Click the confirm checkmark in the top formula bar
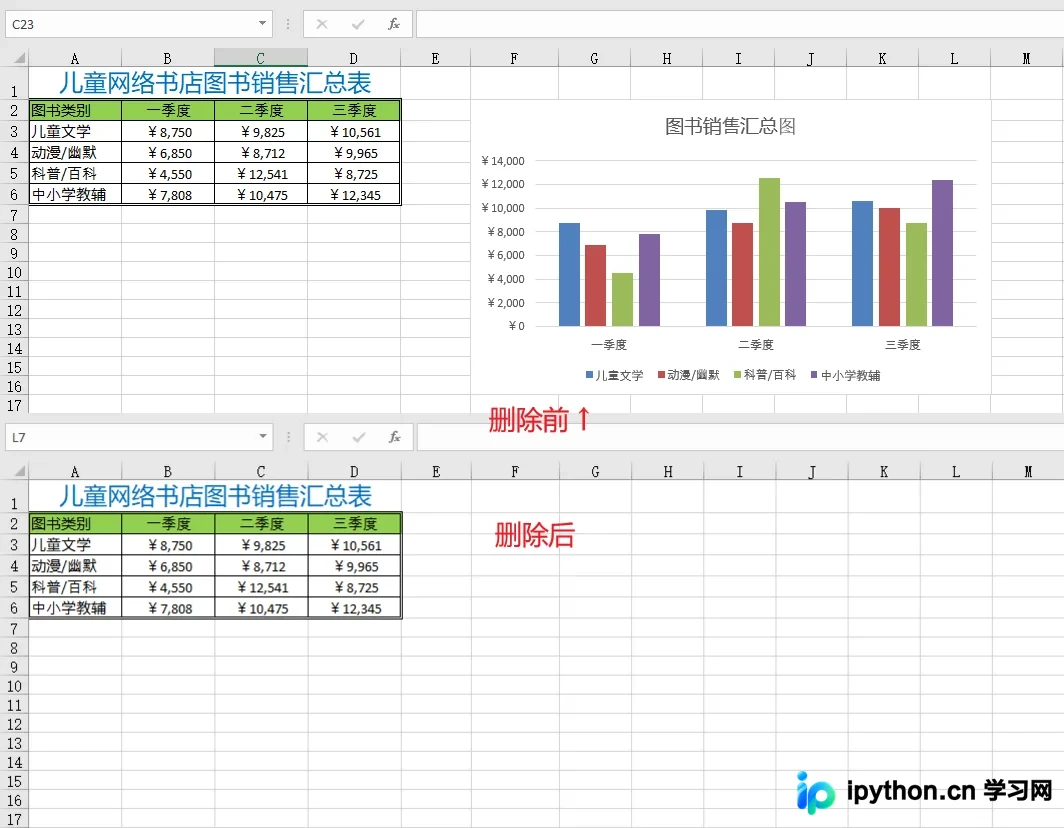1064x828 pixels. pos(358,24)
